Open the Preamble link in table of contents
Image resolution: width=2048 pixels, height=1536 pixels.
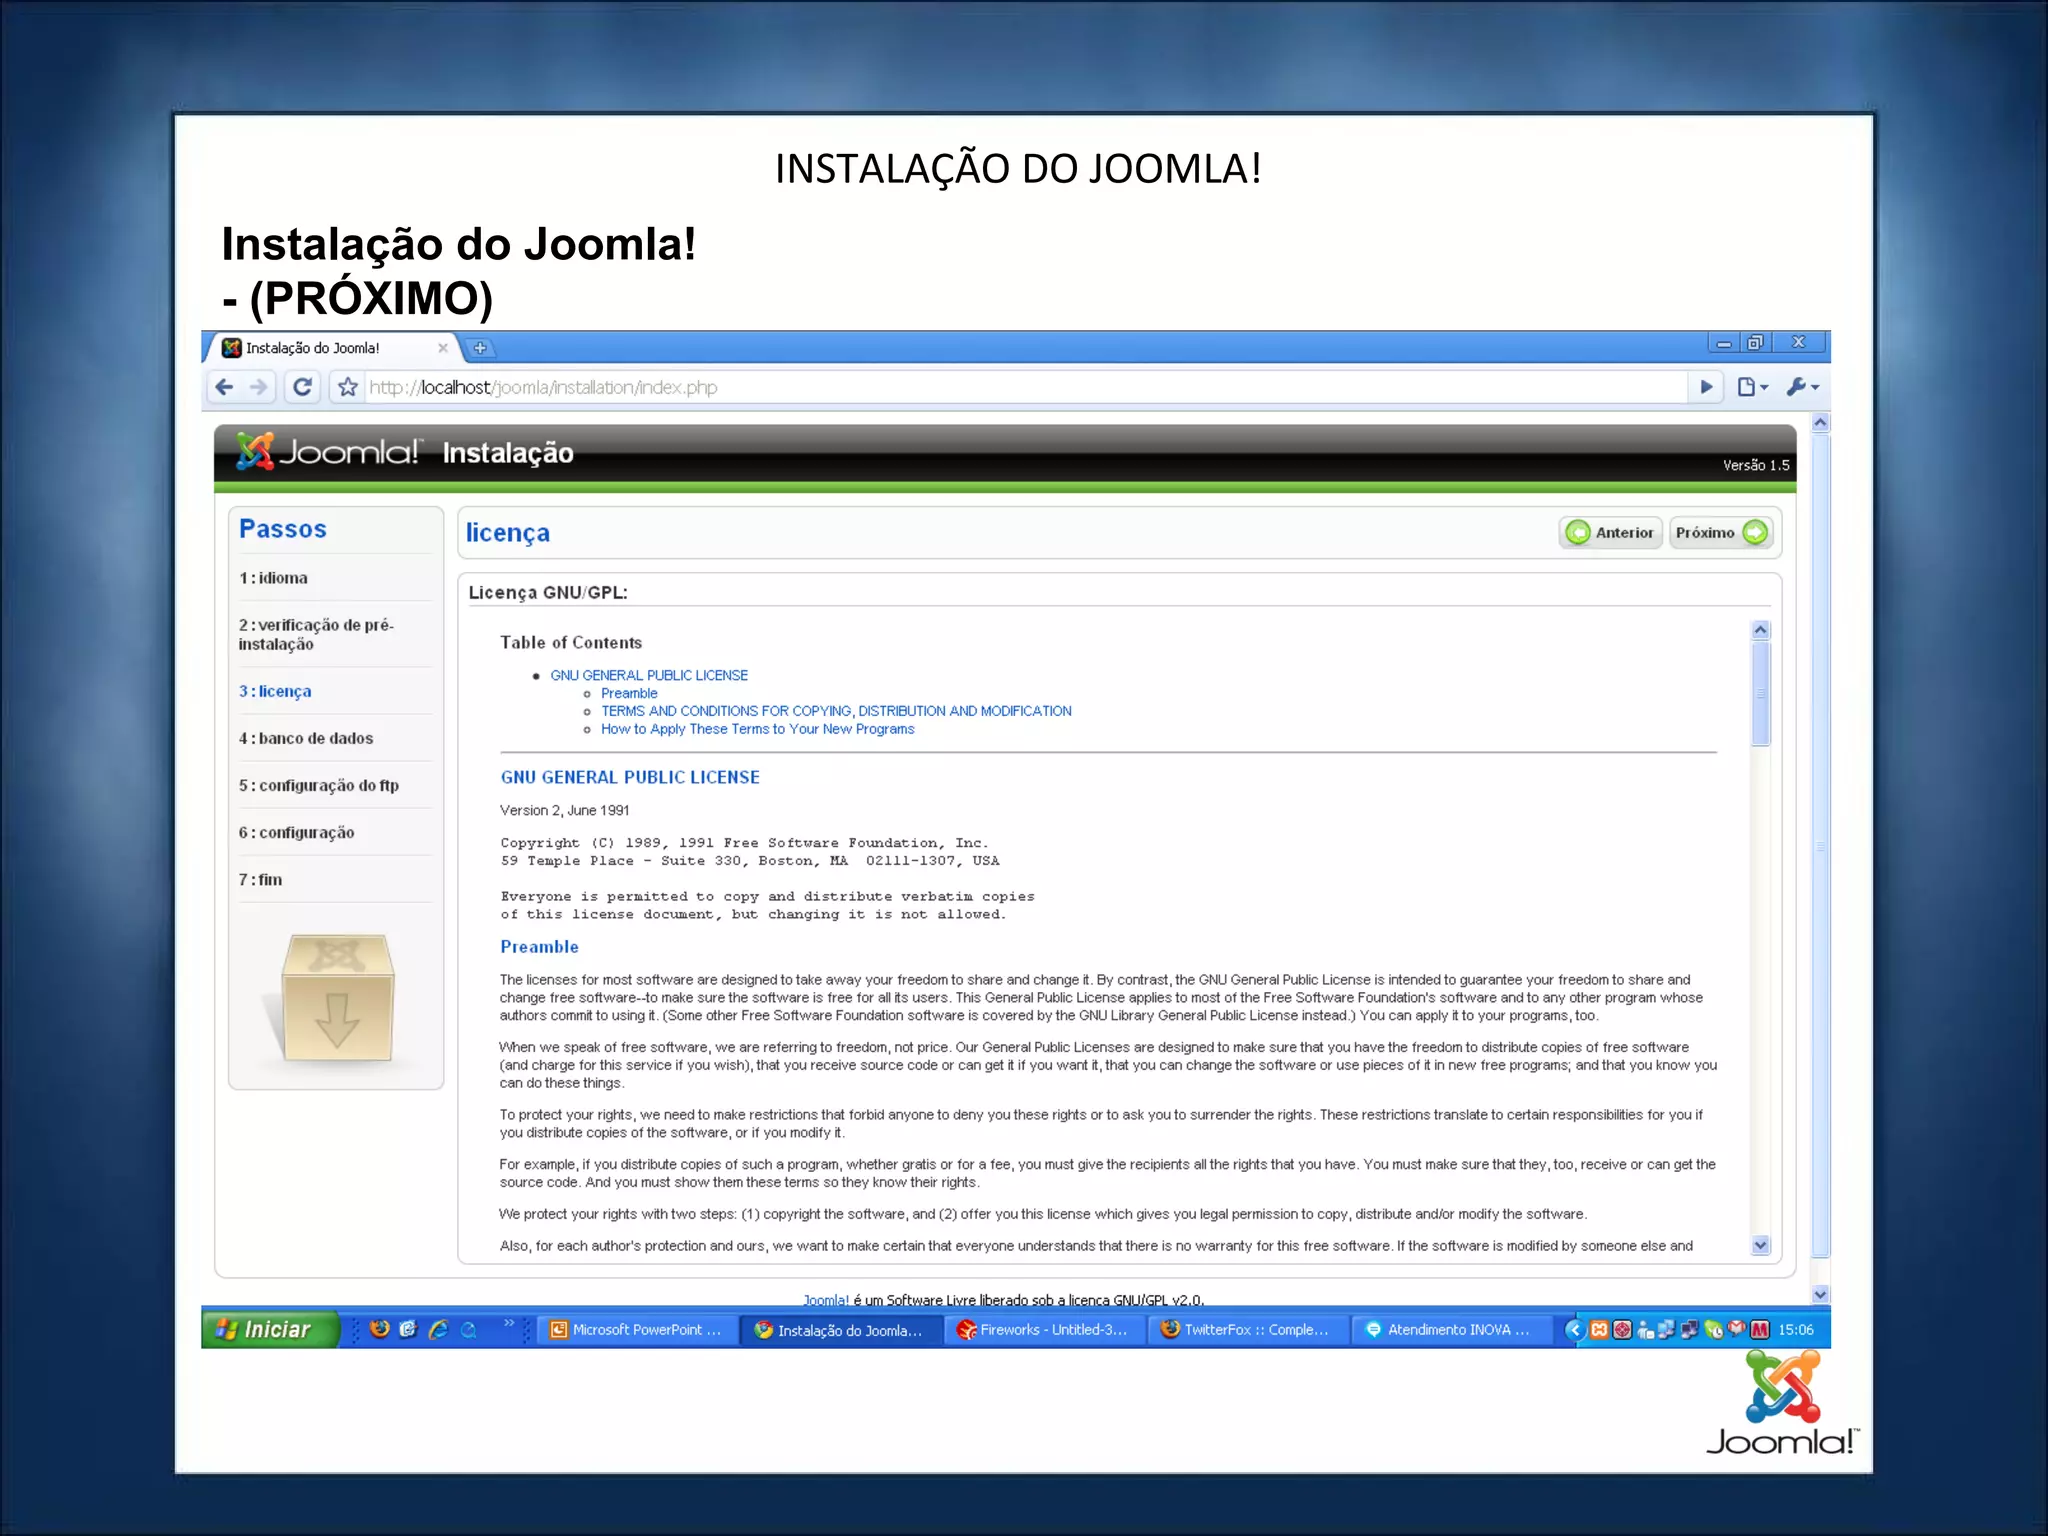(x=629, y=693)
